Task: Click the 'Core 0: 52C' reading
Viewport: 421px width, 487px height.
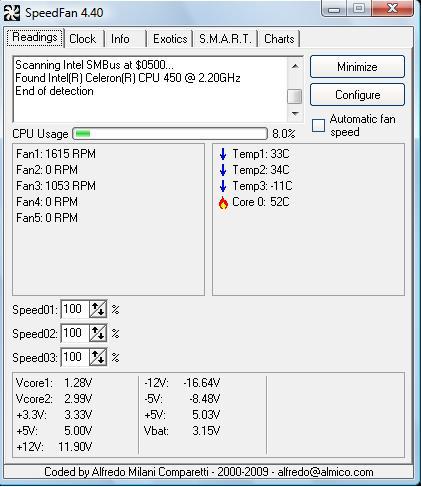Action: [x=261, y=202]
